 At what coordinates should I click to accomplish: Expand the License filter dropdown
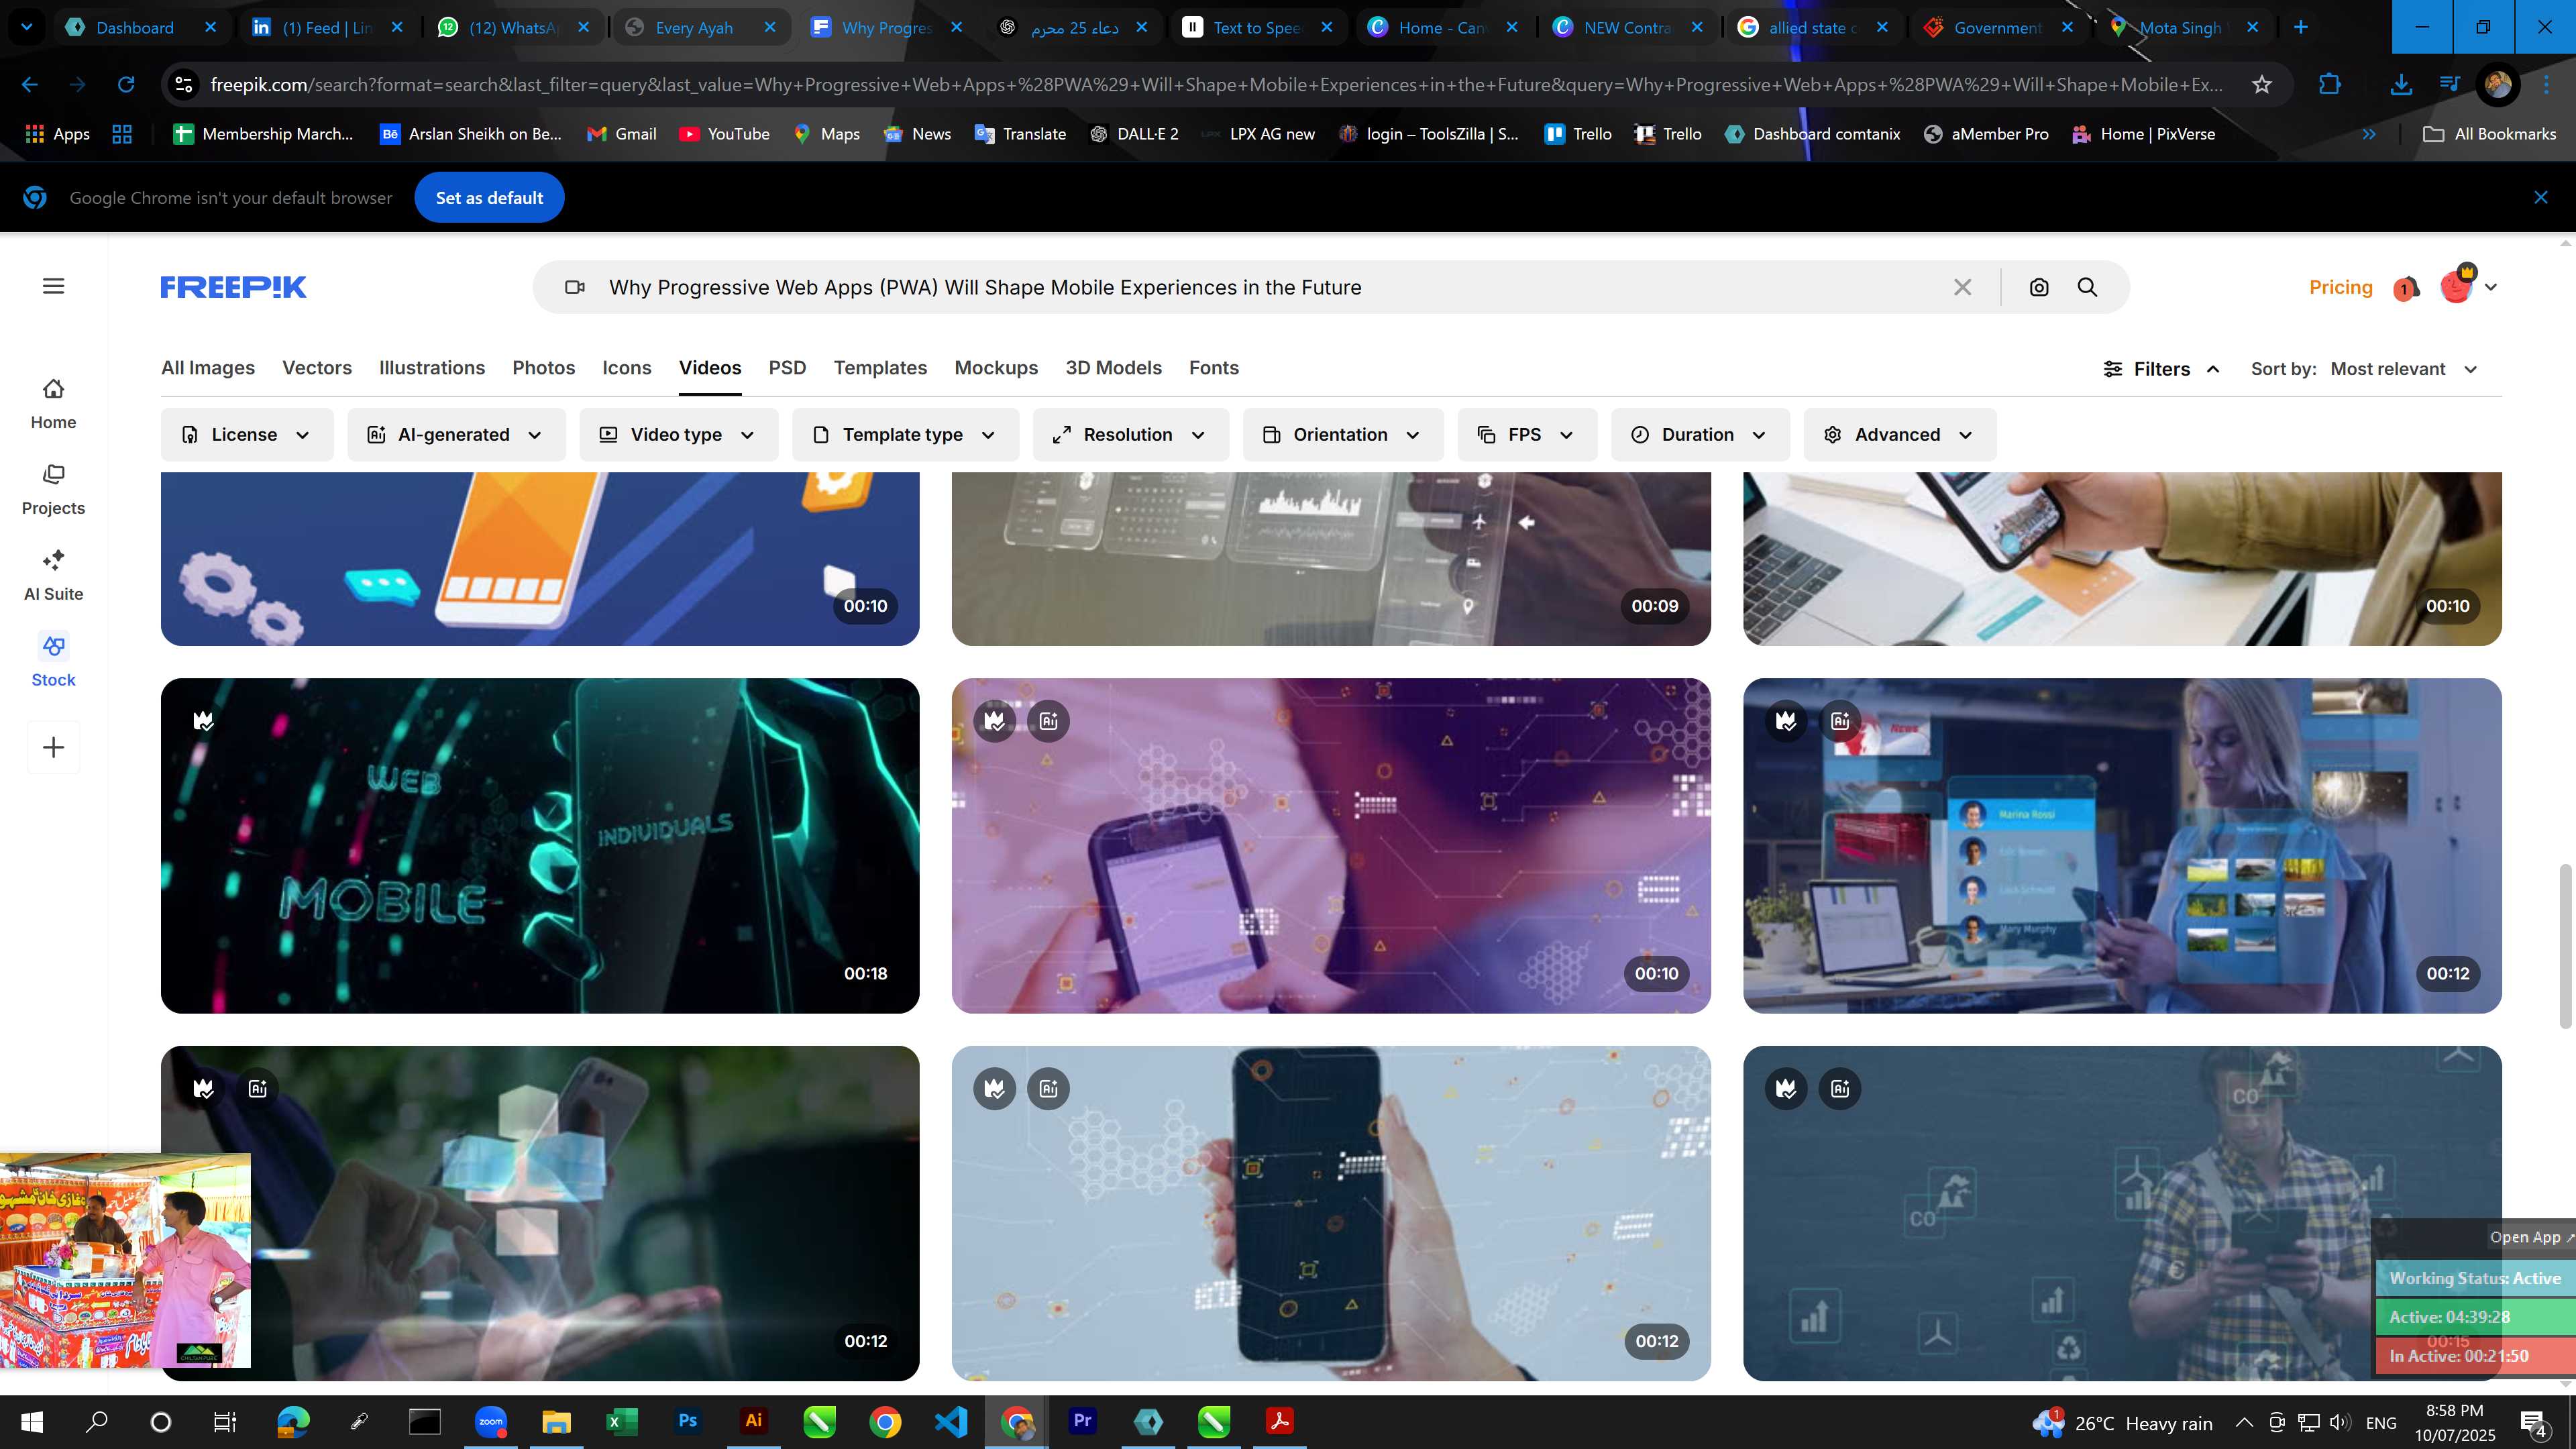point(246,434)
